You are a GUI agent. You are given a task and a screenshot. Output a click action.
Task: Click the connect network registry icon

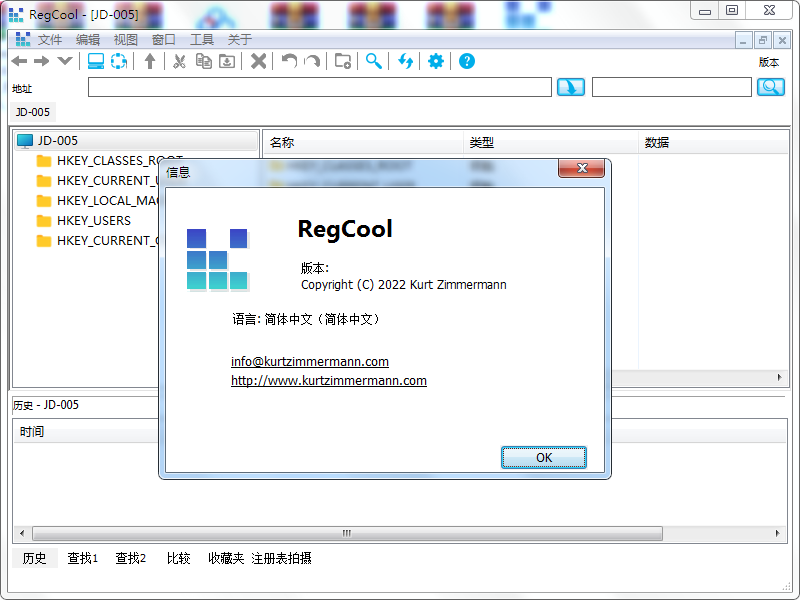[x=119, y=61]
